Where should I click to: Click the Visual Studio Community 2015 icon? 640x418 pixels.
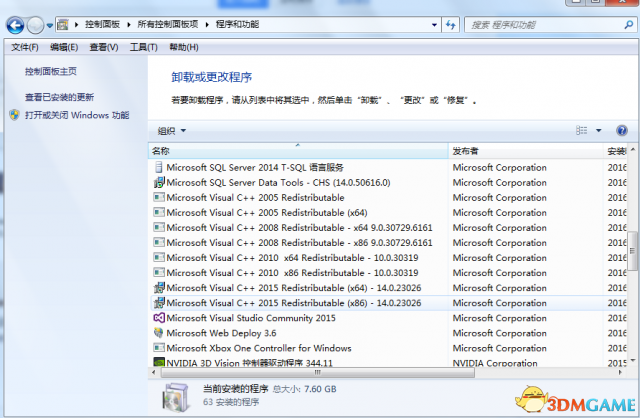coord(159,318)
